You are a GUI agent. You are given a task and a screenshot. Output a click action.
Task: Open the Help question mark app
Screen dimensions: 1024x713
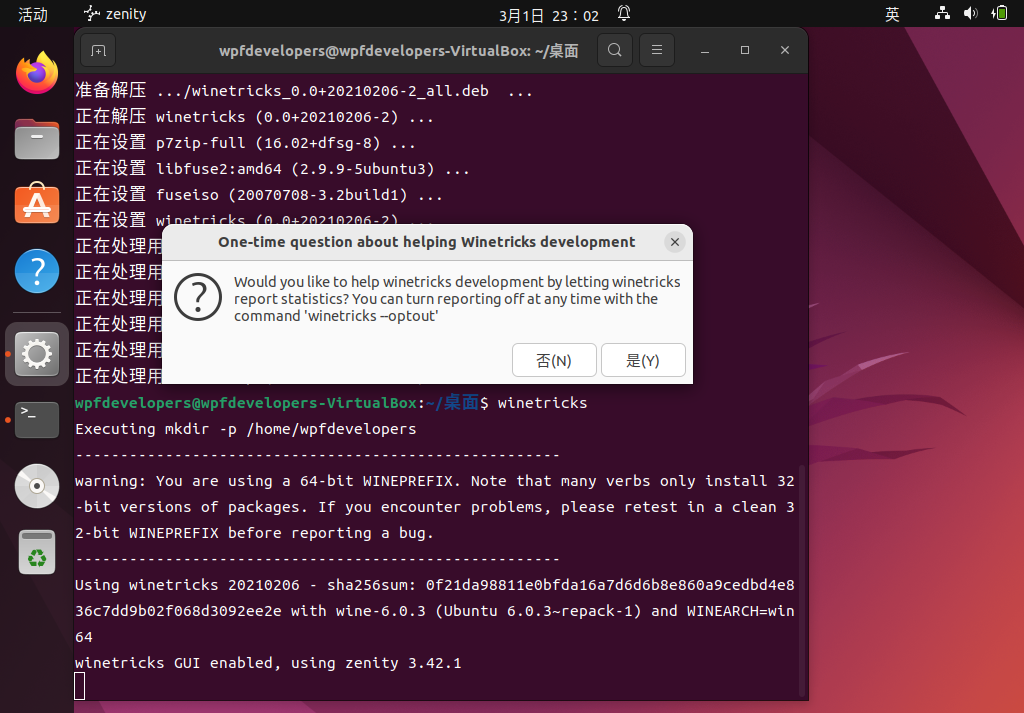pos(37,271)
